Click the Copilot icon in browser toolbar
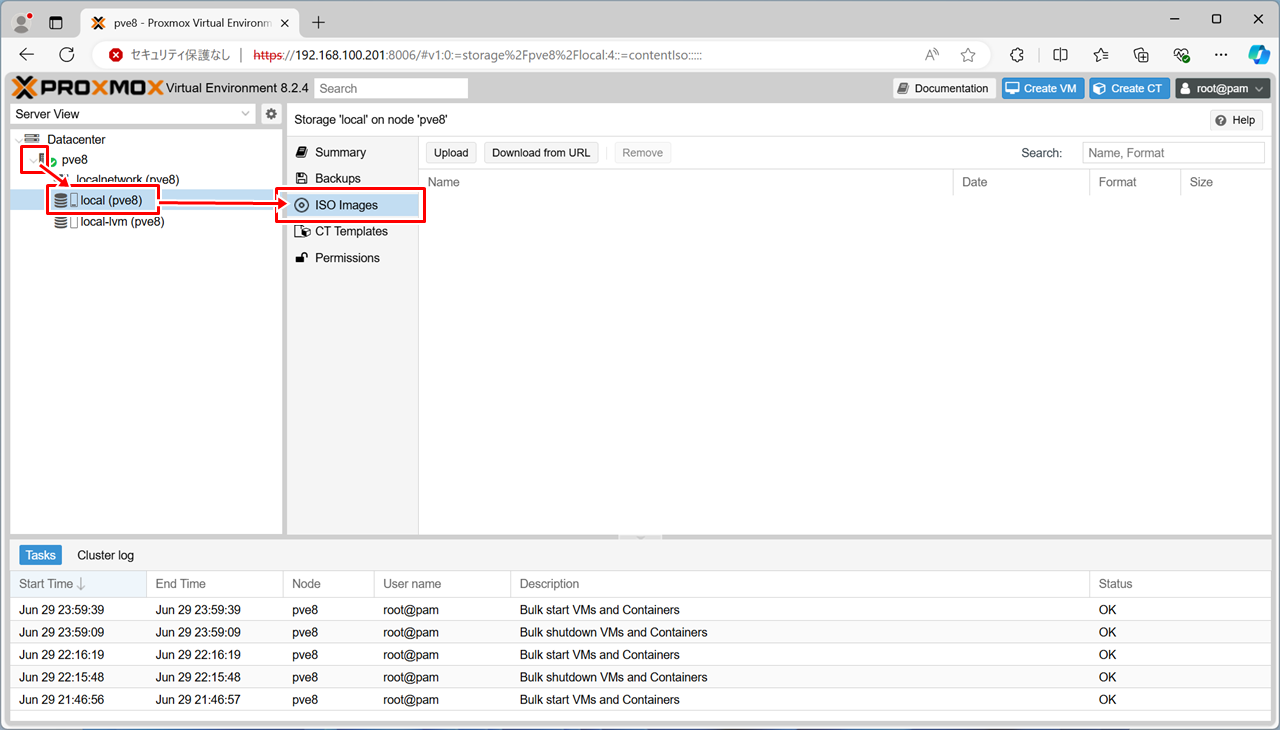Screen dimensions: 1280x730 (x=1258, y=55)
